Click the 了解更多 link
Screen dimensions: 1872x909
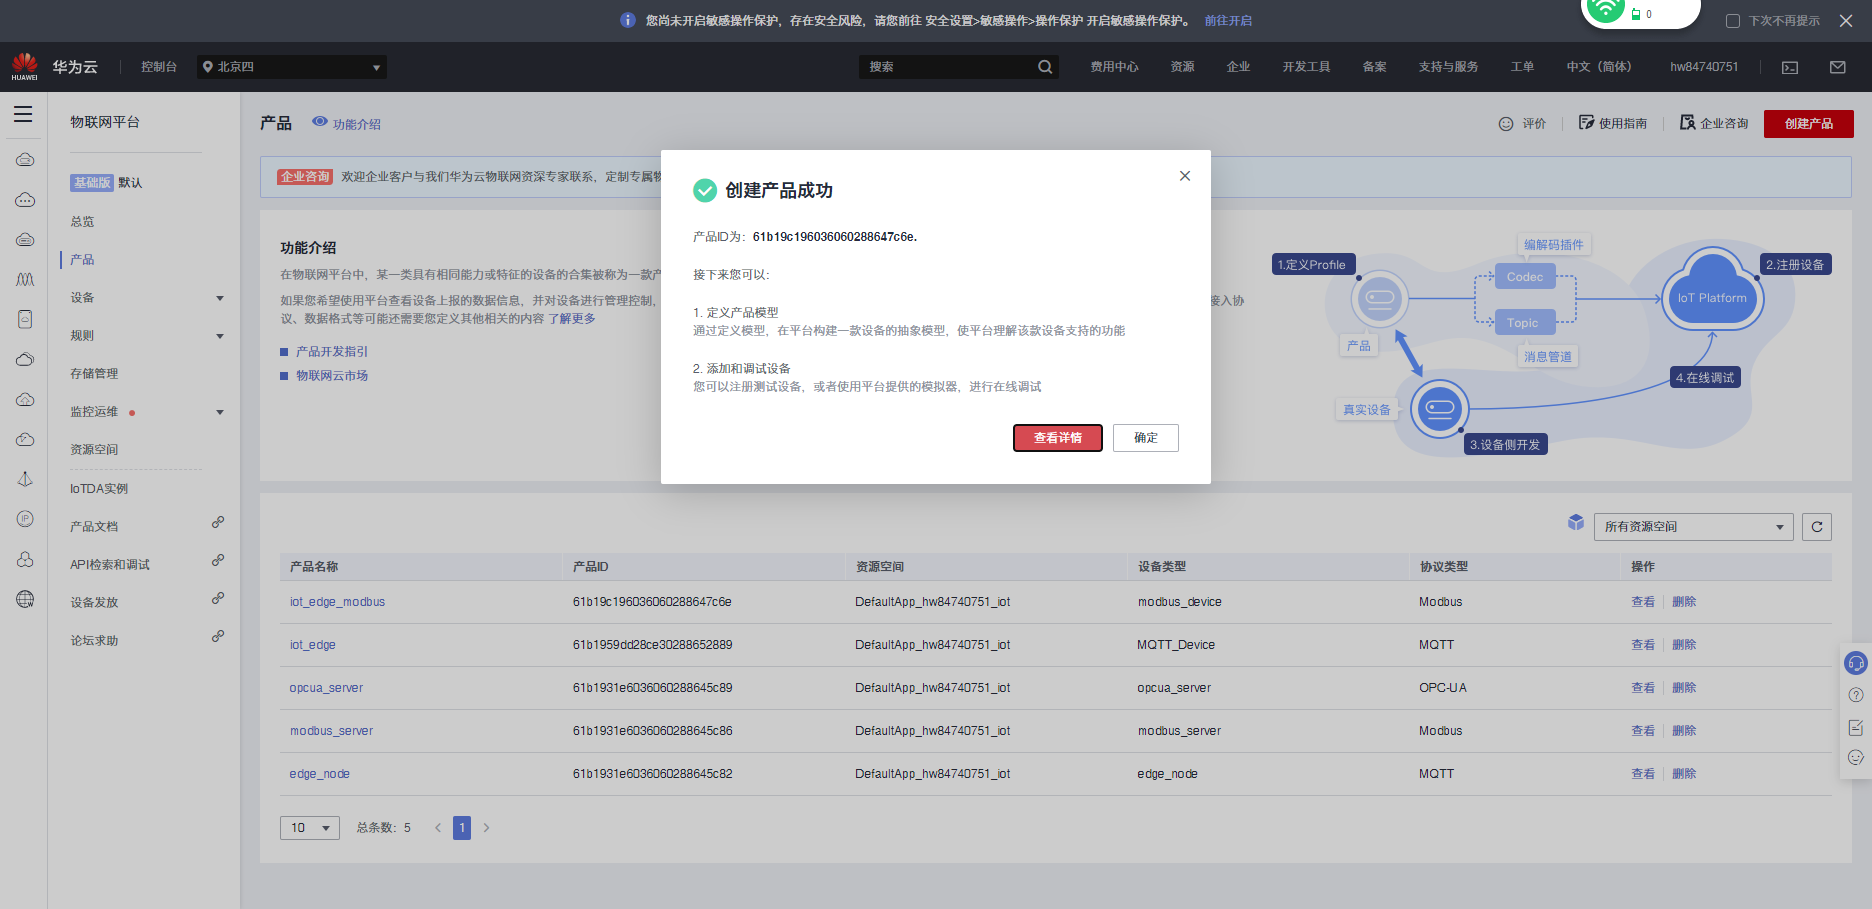[572, 319]
